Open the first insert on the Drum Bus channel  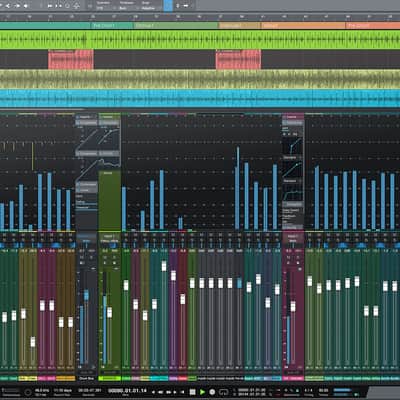coord(86,123)
